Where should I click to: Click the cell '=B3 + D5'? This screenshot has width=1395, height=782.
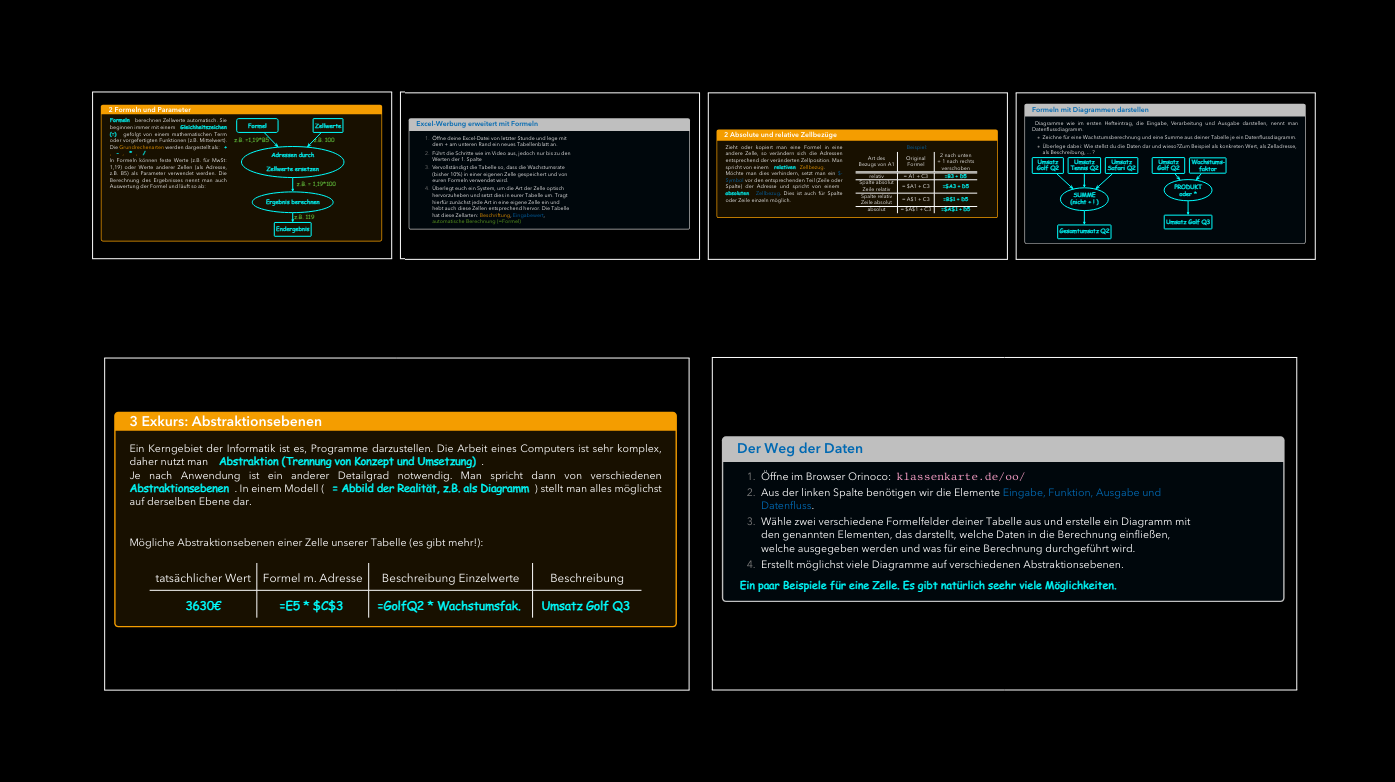coord(956,175)
